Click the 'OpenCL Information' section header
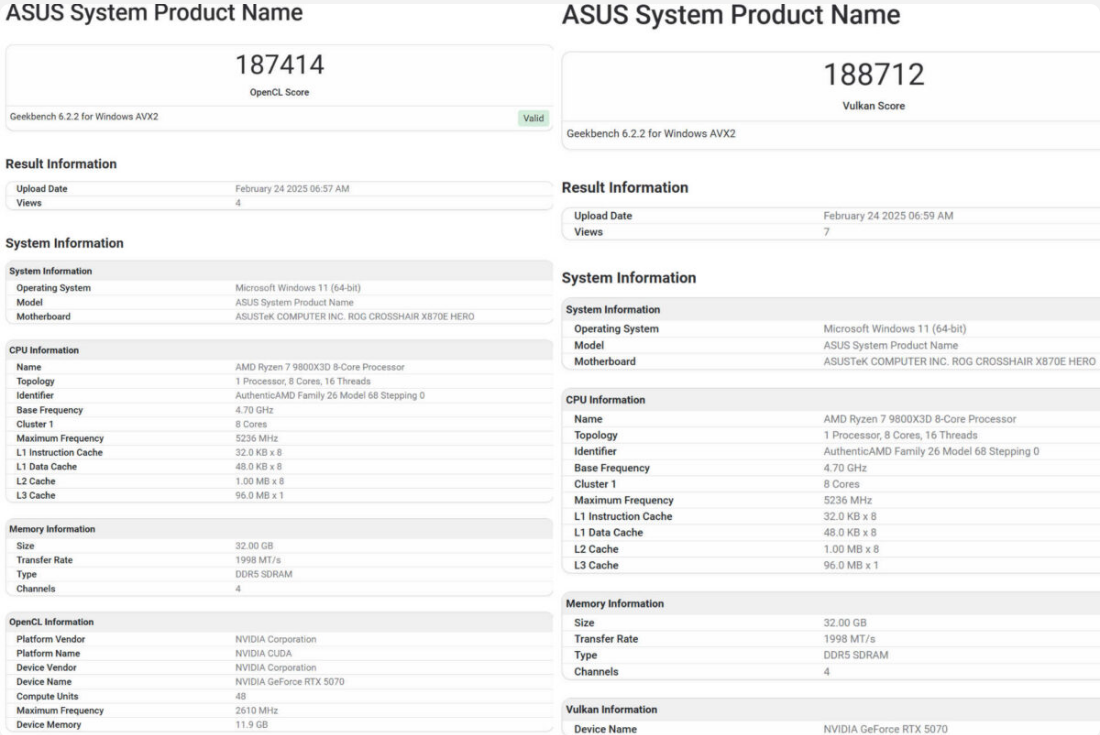 click(51, 622)
